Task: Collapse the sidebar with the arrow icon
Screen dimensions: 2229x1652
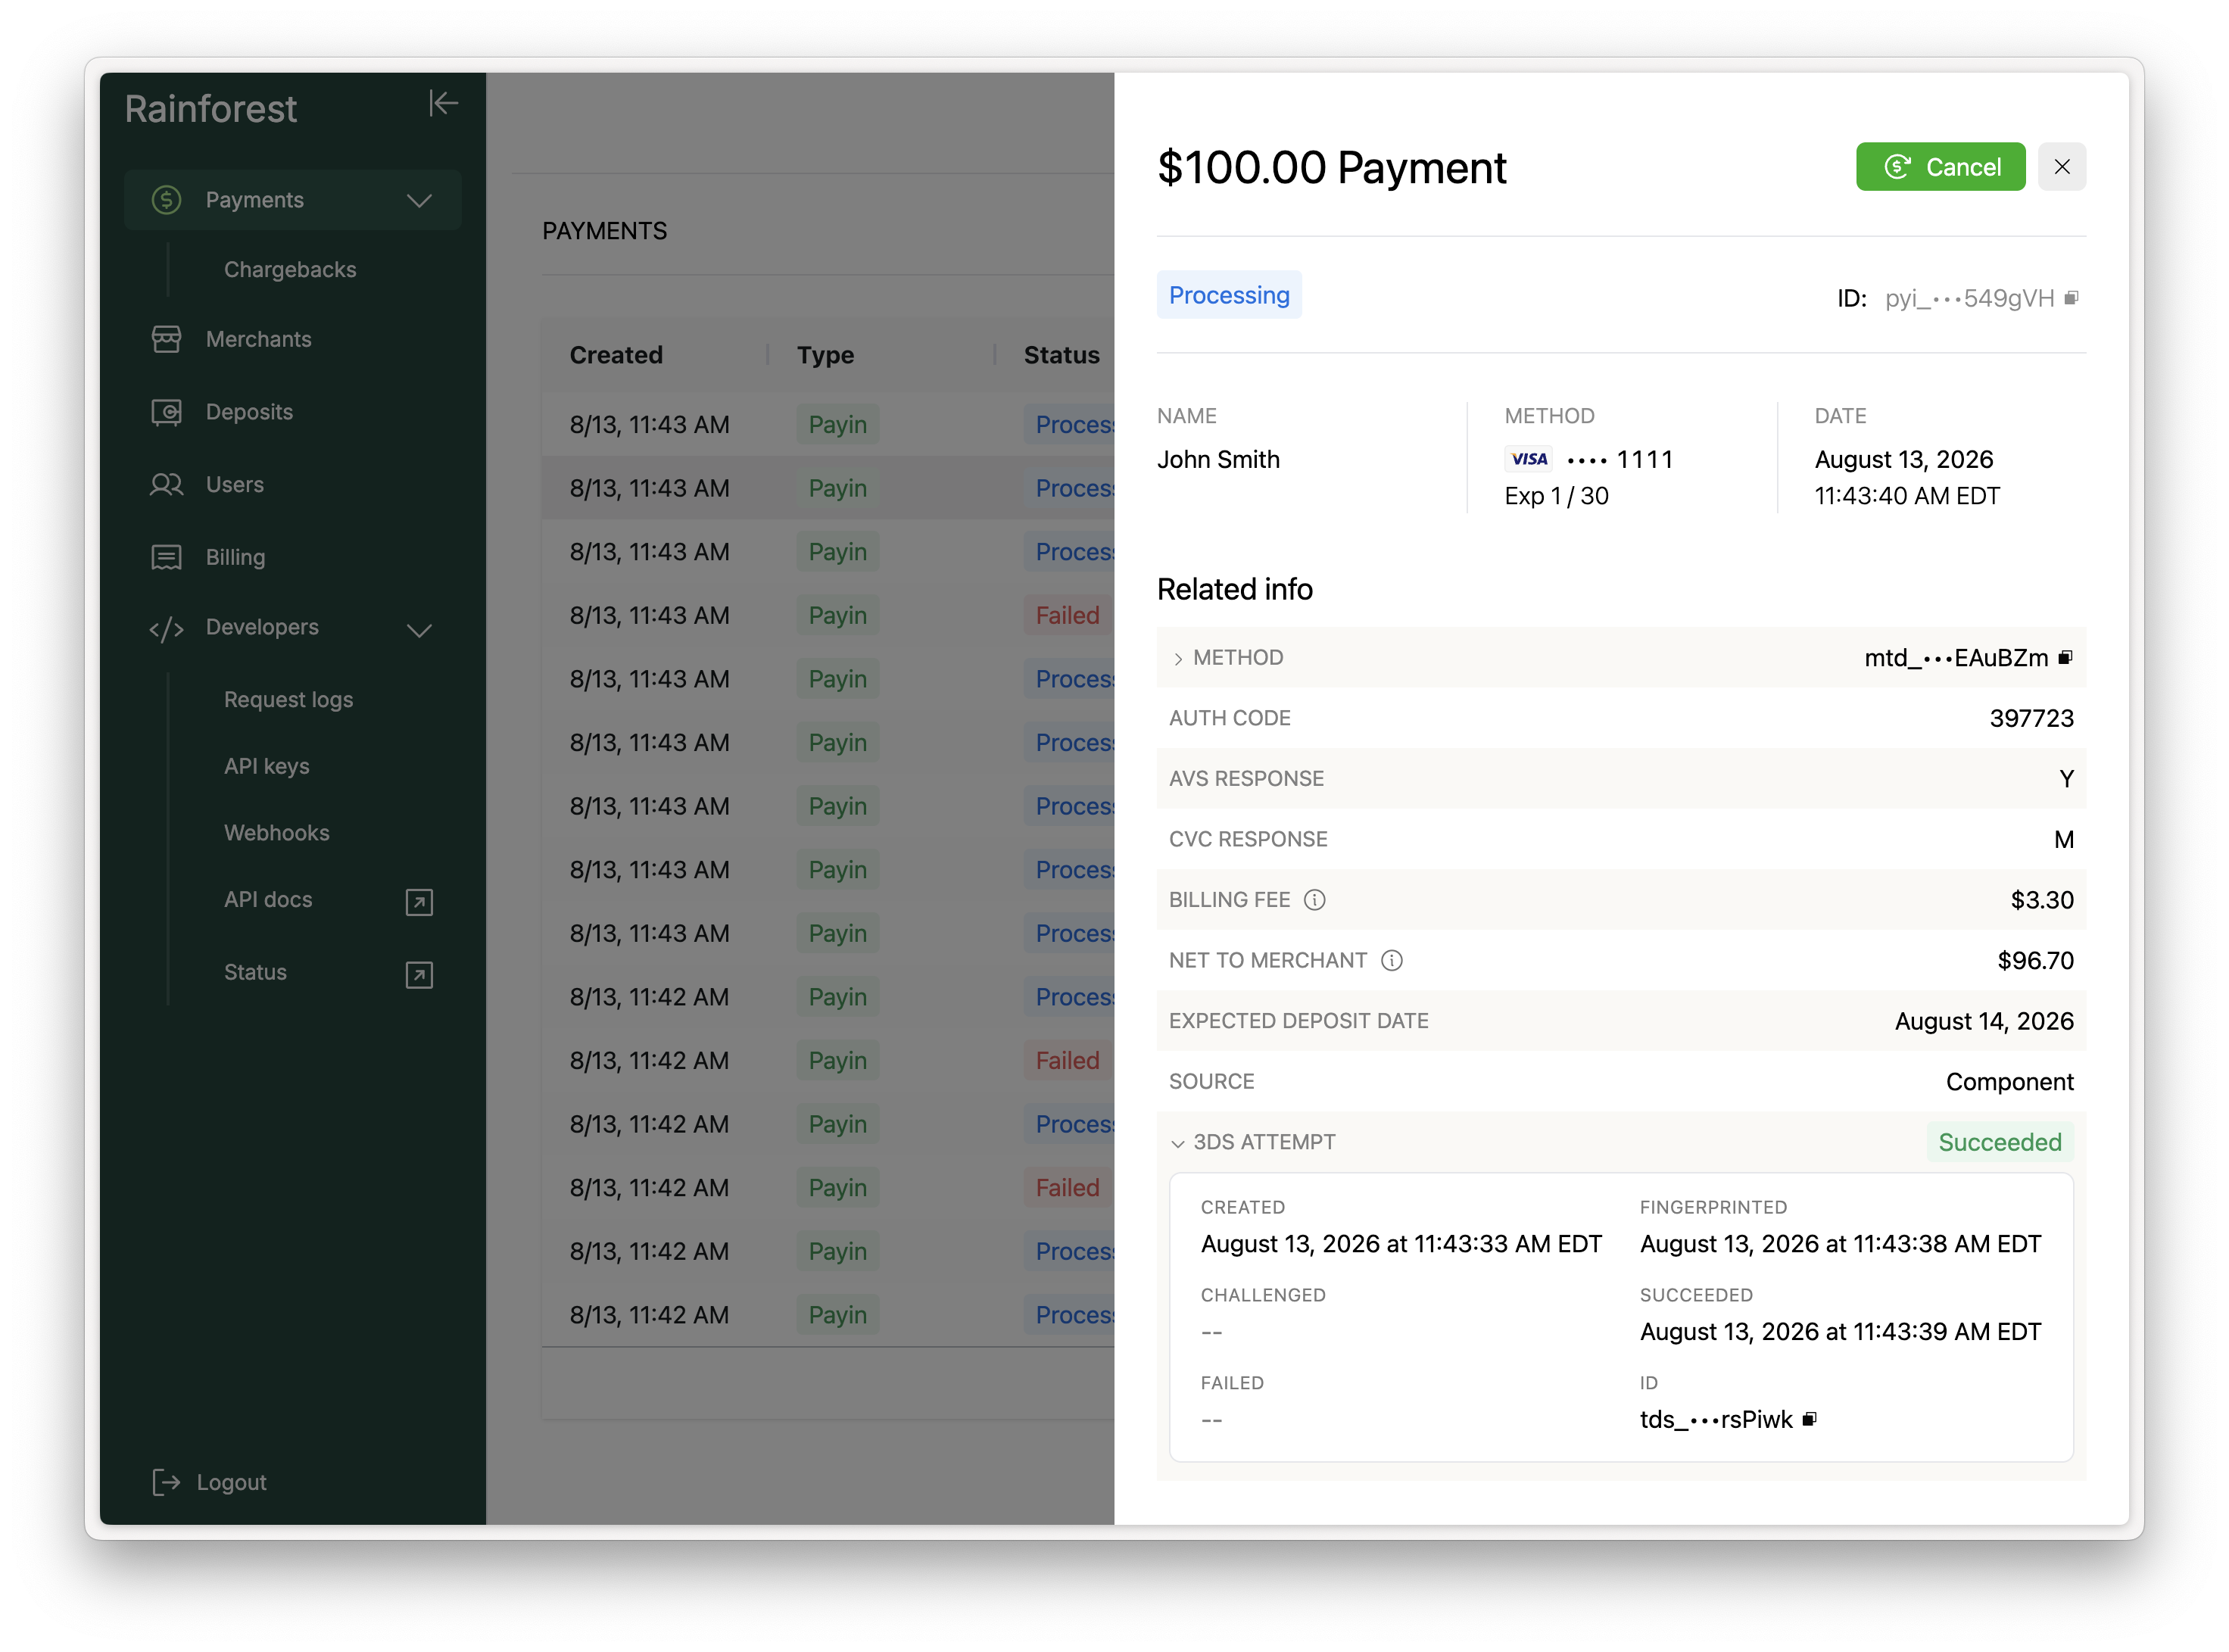Action: point(443,103)
